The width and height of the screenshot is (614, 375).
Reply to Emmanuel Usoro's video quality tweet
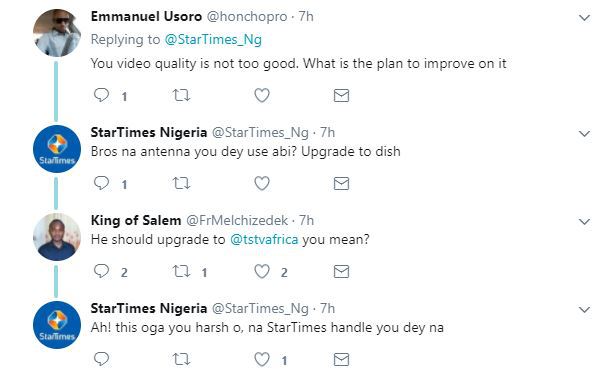coord(101,95)
